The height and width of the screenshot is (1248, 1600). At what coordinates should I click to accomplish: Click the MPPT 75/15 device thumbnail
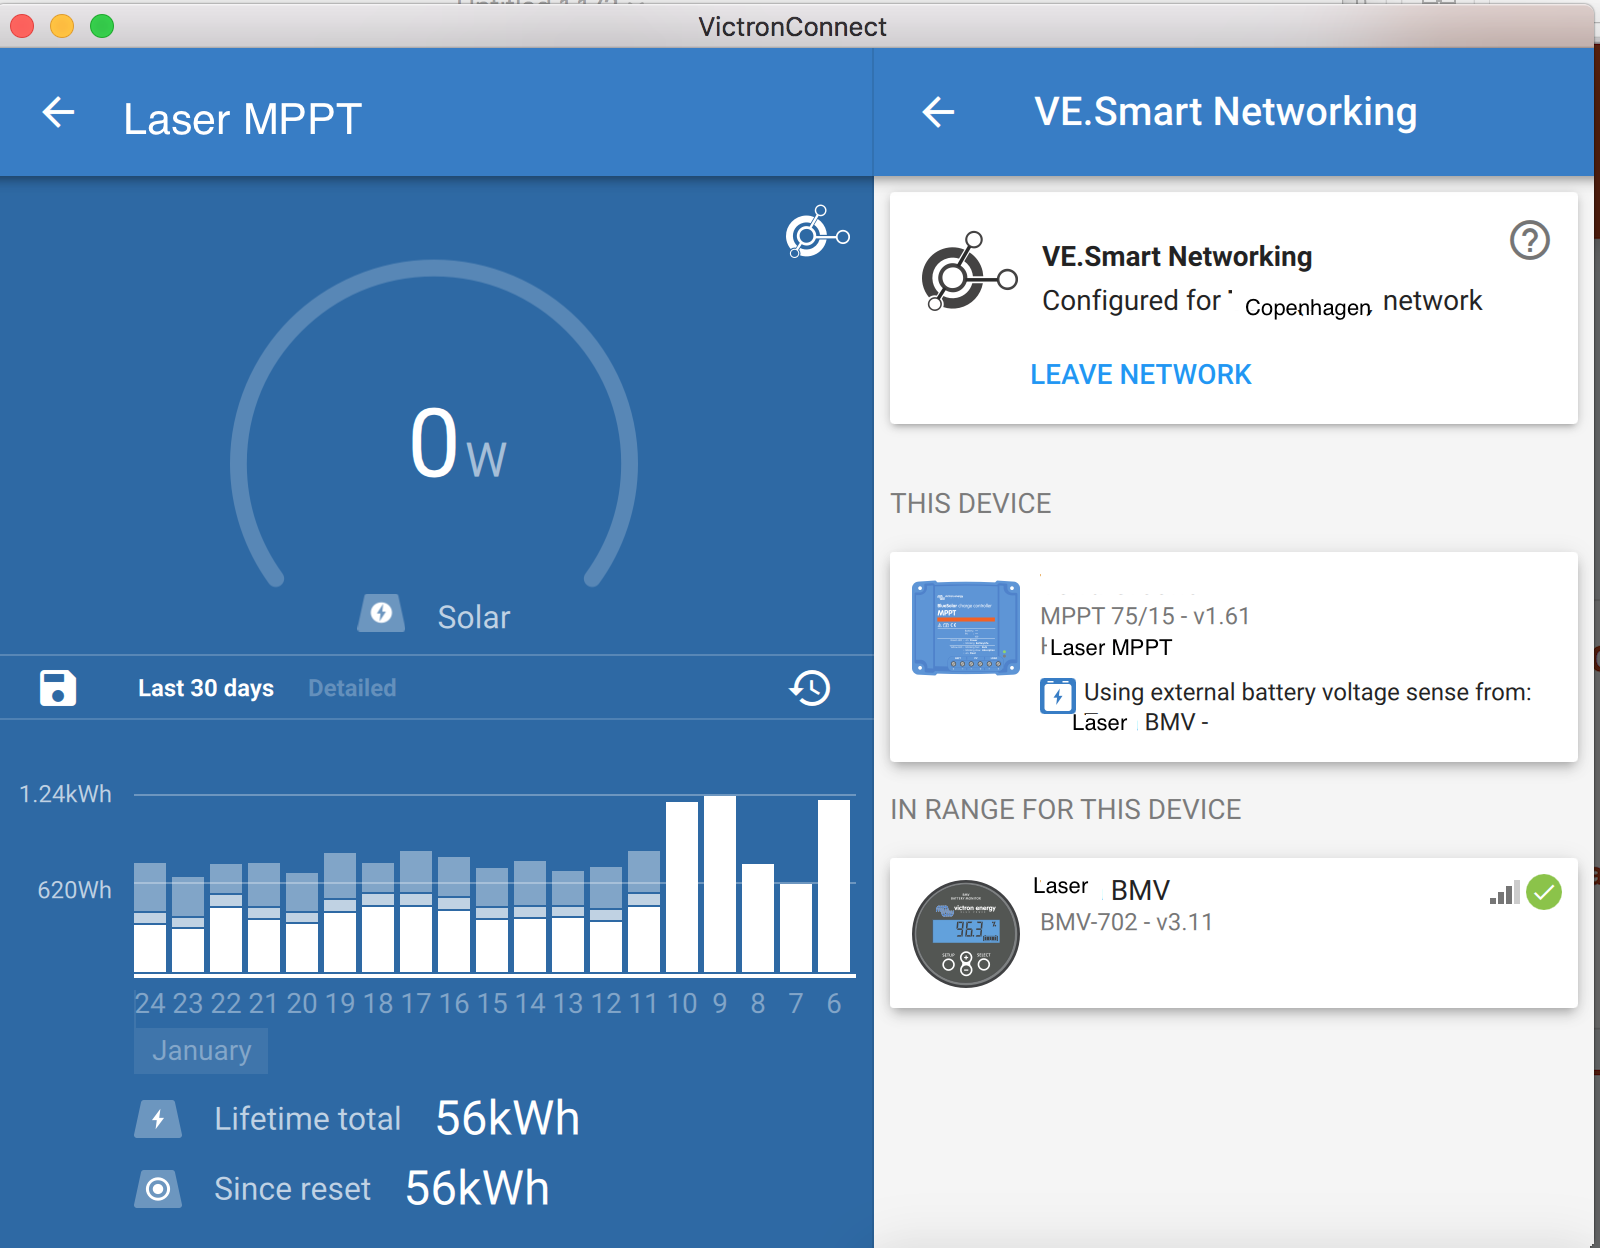pyautogui.click(x=966, y=628)
